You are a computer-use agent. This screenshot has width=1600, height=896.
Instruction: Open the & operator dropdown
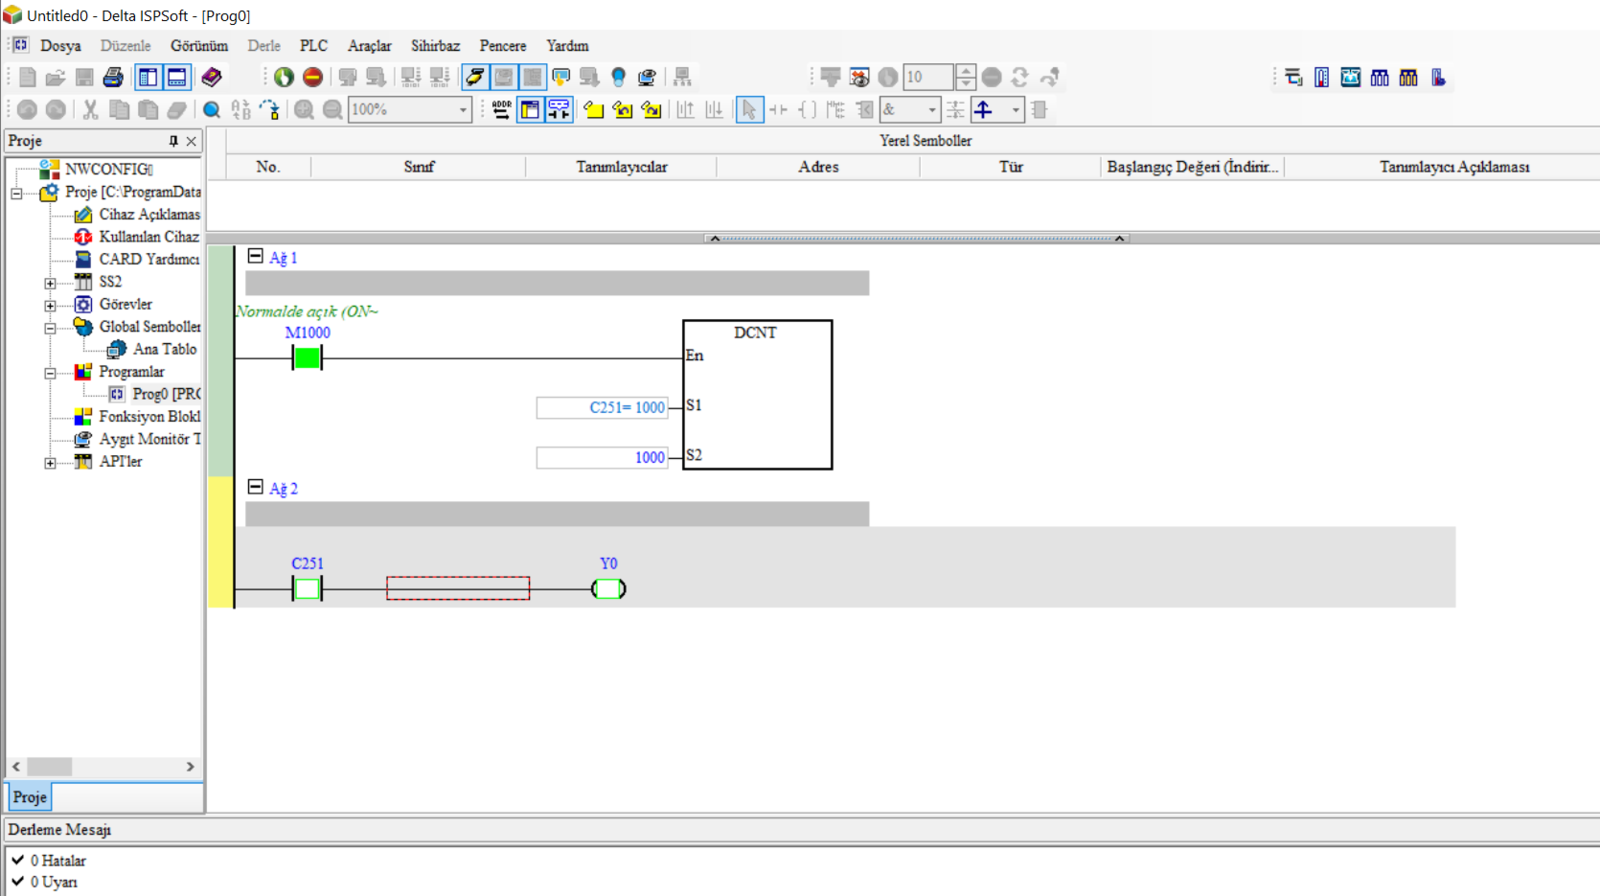coord(932,110)
